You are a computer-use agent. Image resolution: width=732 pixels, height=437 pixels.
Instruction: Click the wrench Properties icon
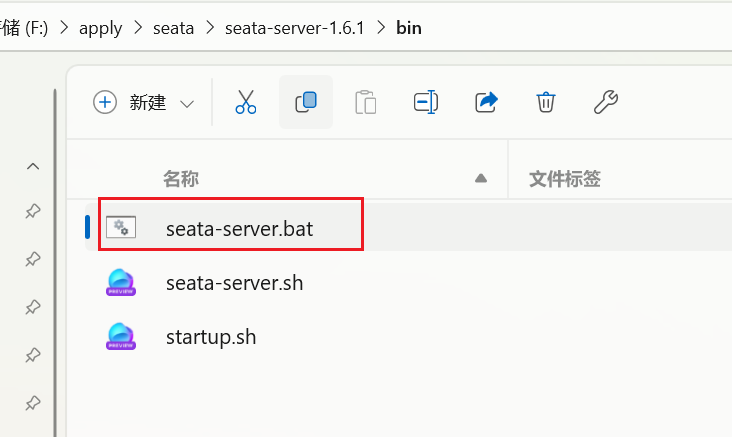coord(606,102)
